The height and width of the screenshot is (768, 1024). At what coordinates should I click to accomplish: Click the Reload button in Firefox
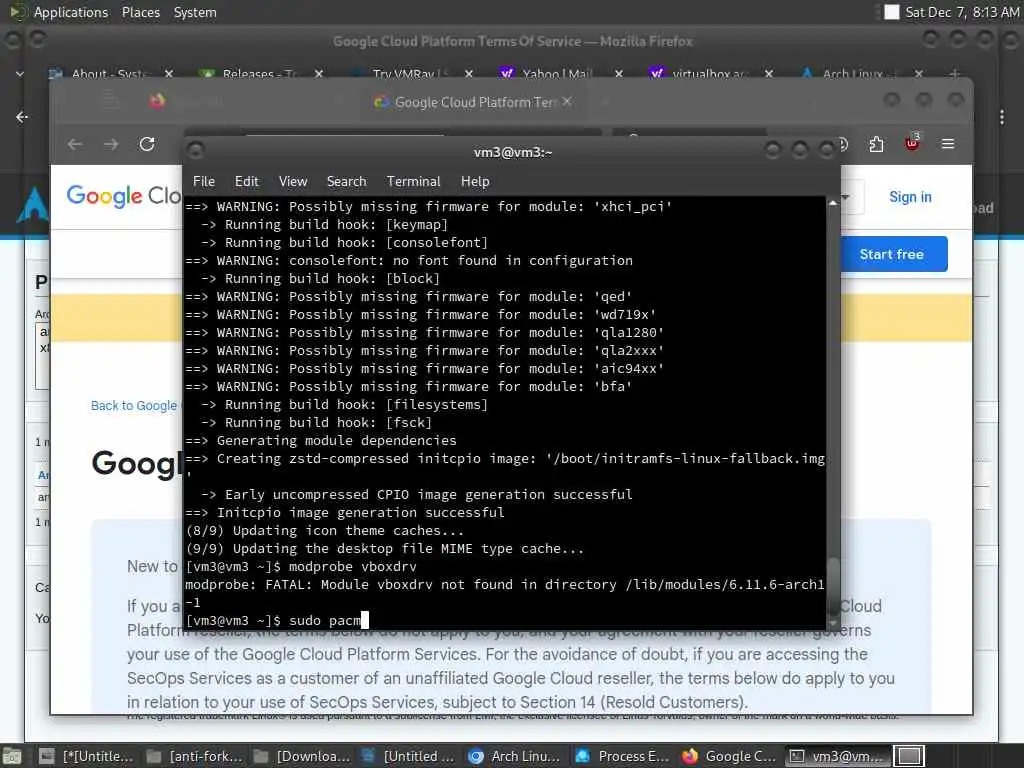147,144
